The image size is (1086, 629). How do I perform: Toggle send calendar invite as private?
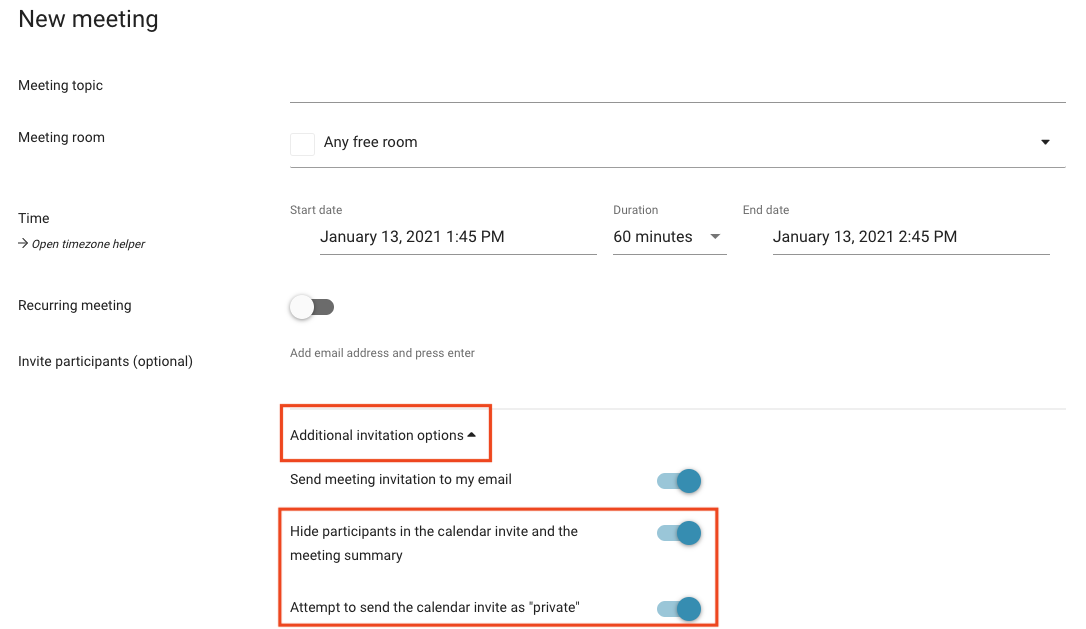coord(679,609)
